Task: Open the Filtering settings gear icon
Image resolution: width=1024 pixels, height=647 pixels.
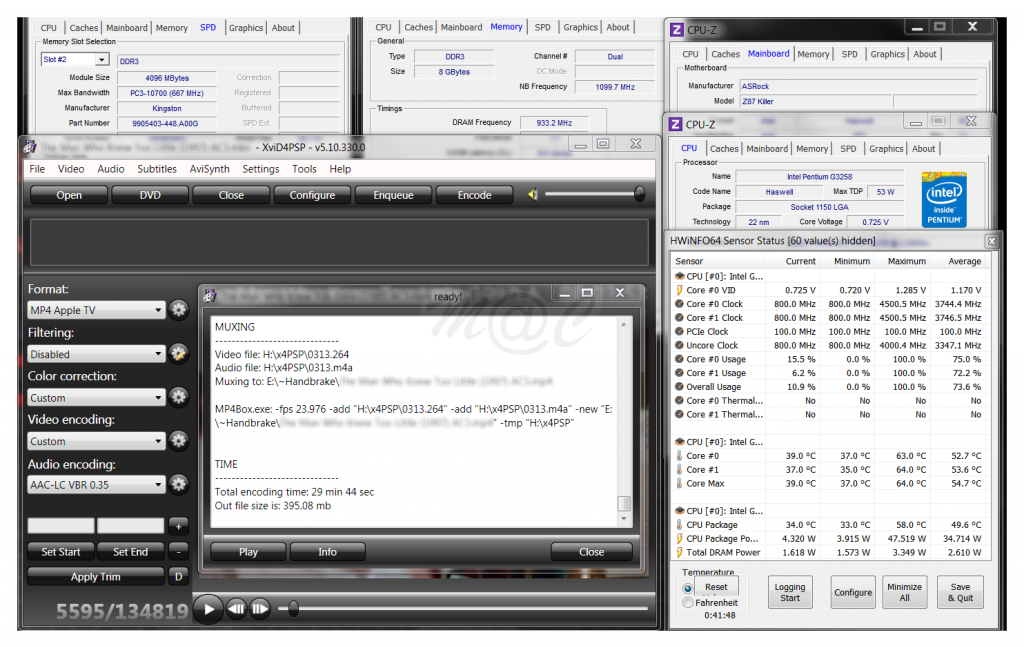Action: [179, 353]
